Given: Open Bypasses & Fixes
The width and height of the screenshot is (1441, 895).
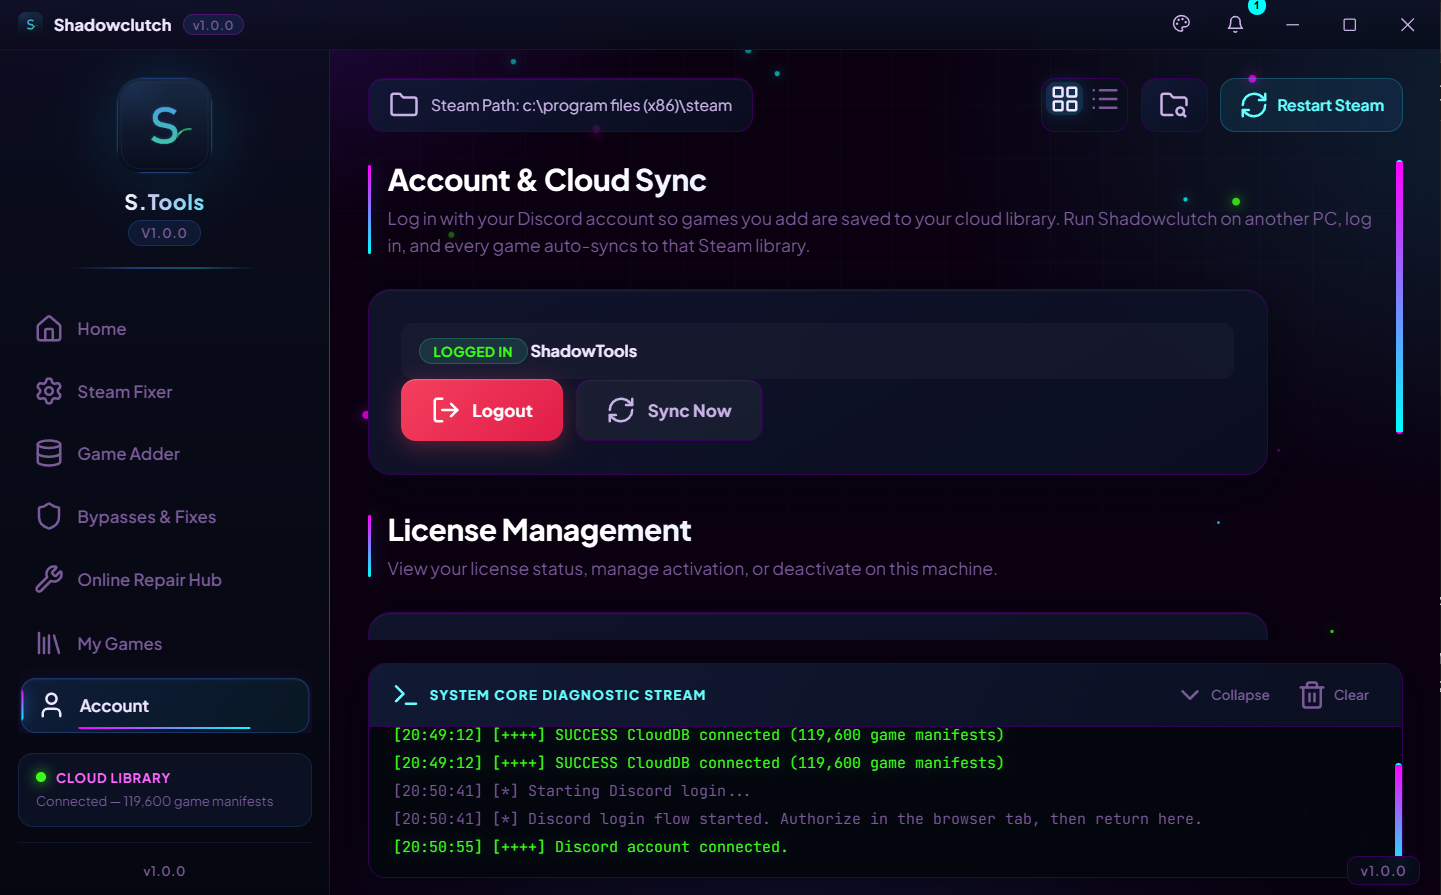Looking at the screenshot, I should tap(165, 517).
